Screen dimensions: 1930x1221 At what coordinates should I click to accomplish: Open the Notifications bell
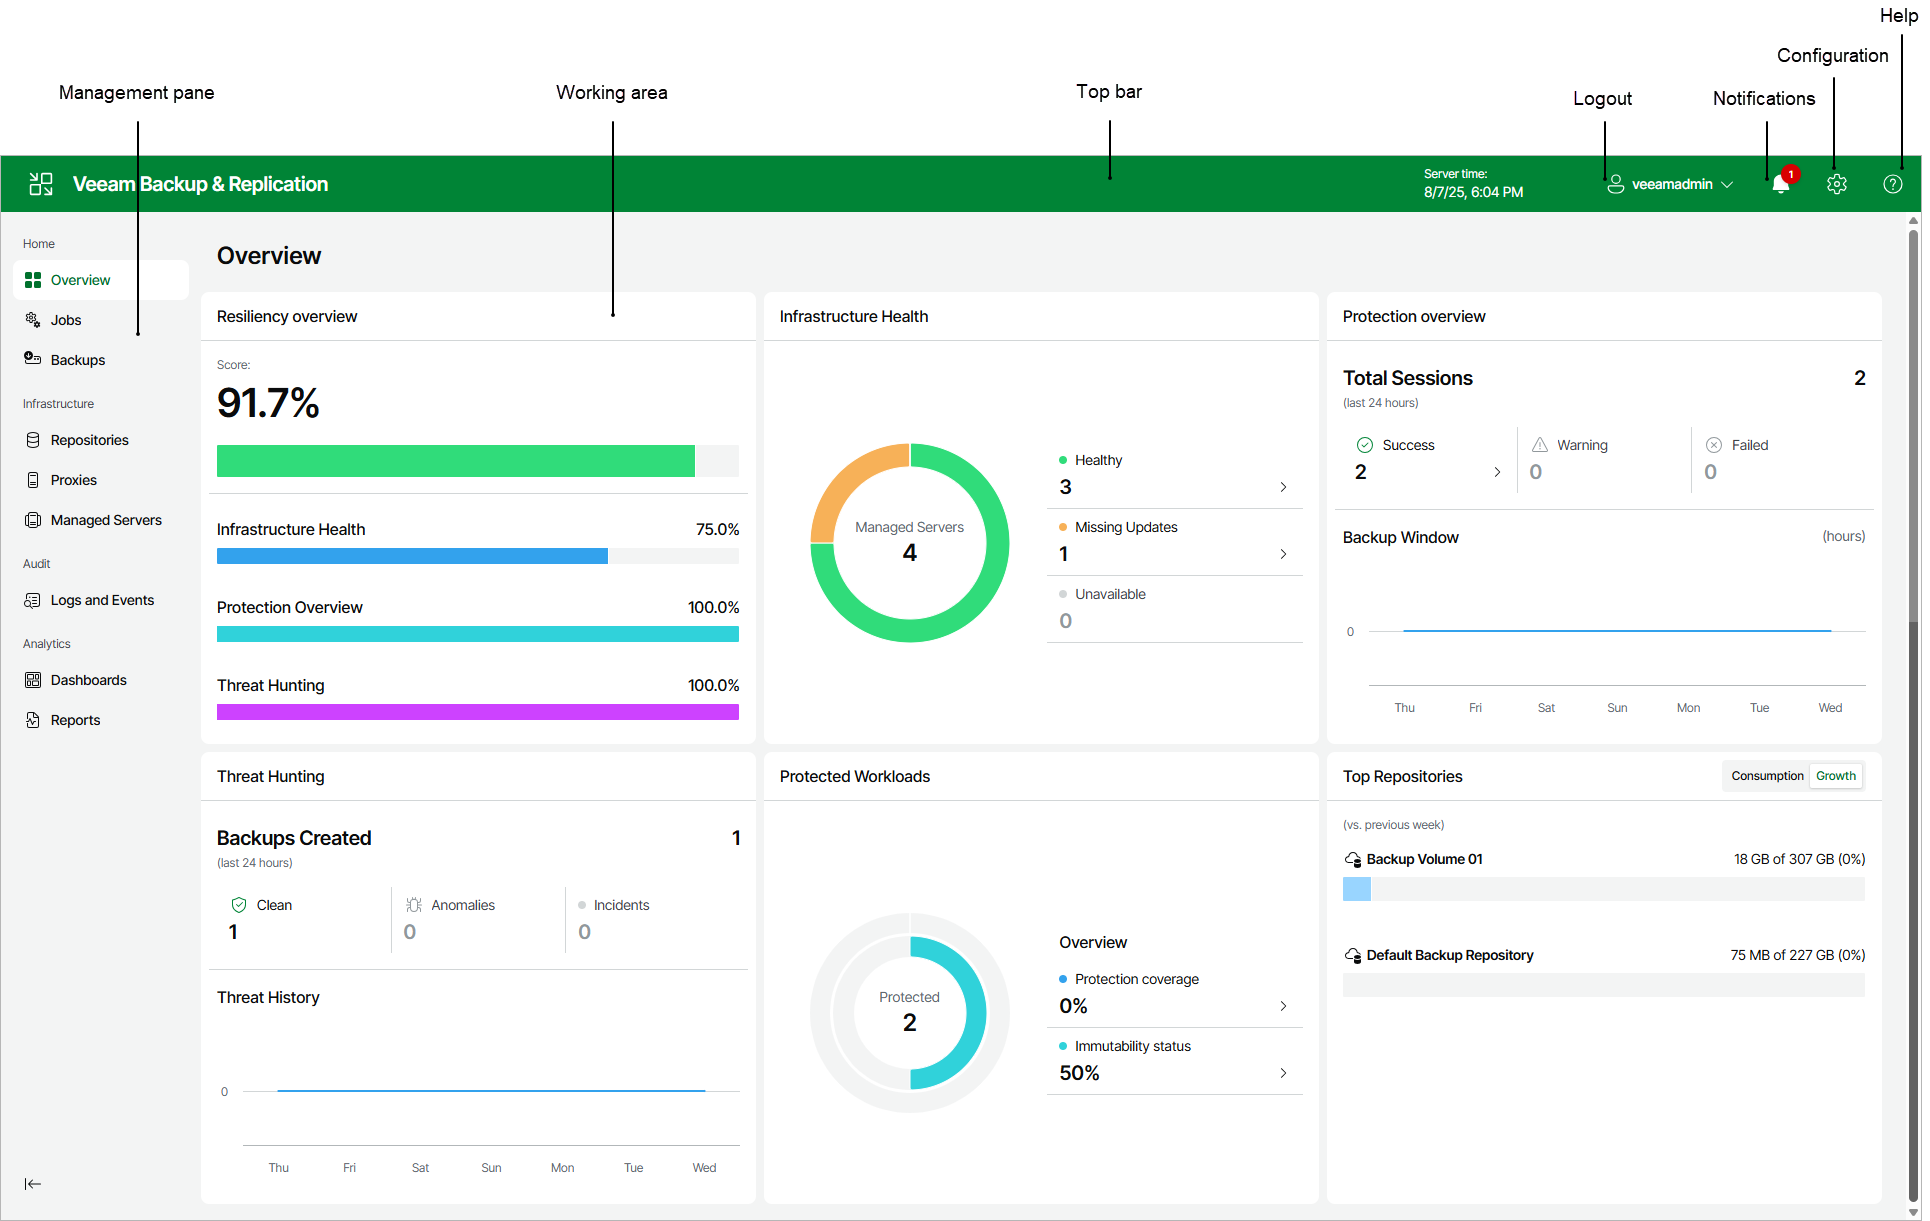(1780, 184)
